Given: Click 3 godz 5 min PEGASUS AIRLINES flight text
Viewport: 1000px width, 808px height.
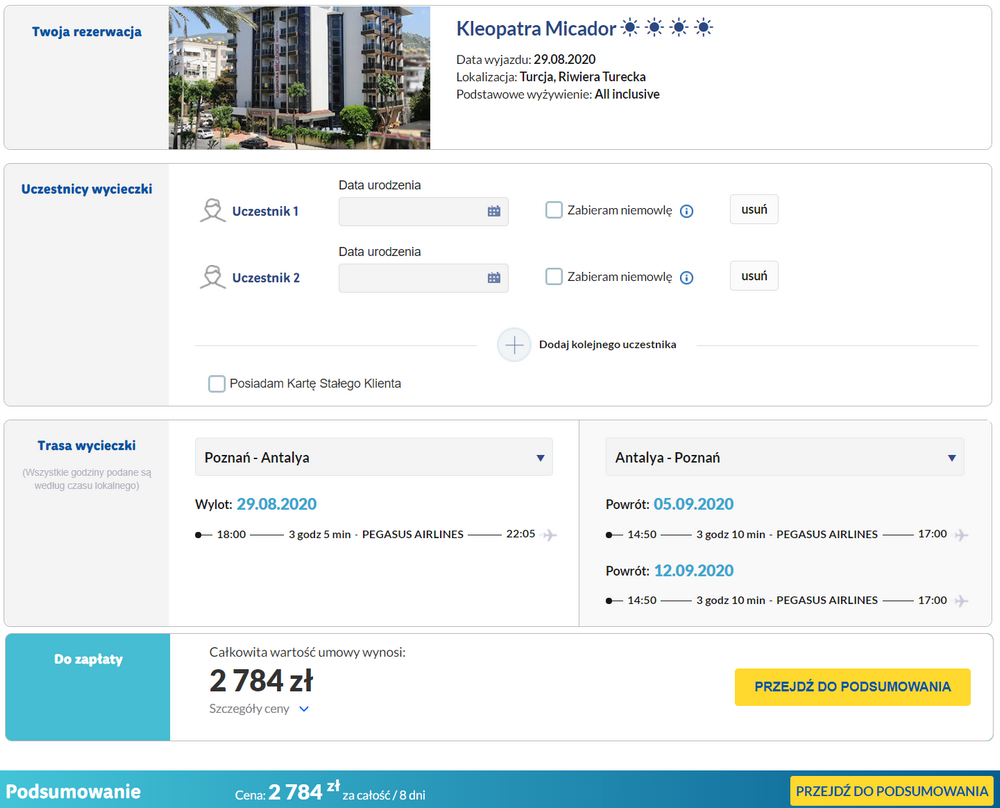Looking at the screenshot, I should tap(376, 534).
